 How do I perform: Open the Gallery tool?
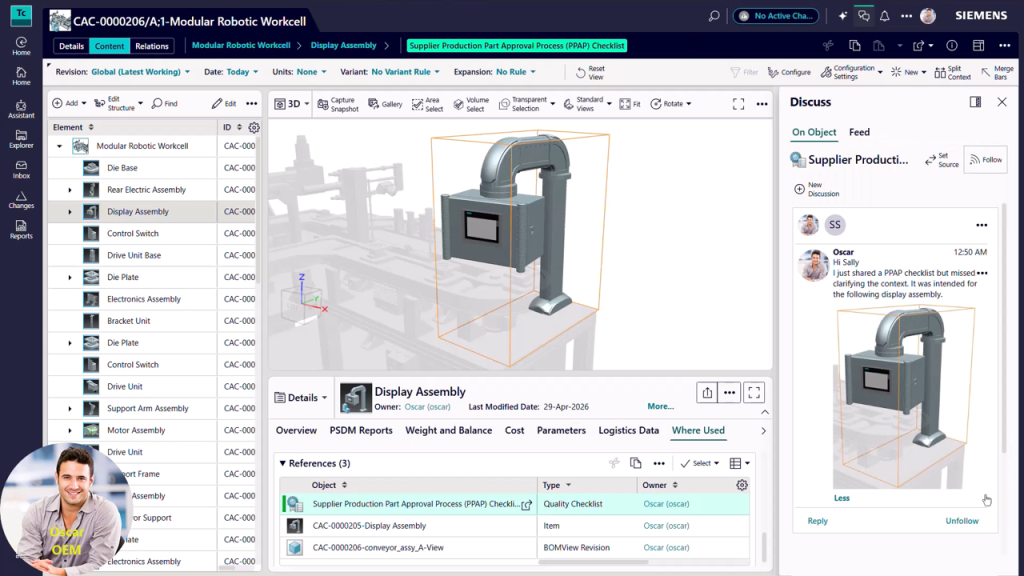point(385,104)
